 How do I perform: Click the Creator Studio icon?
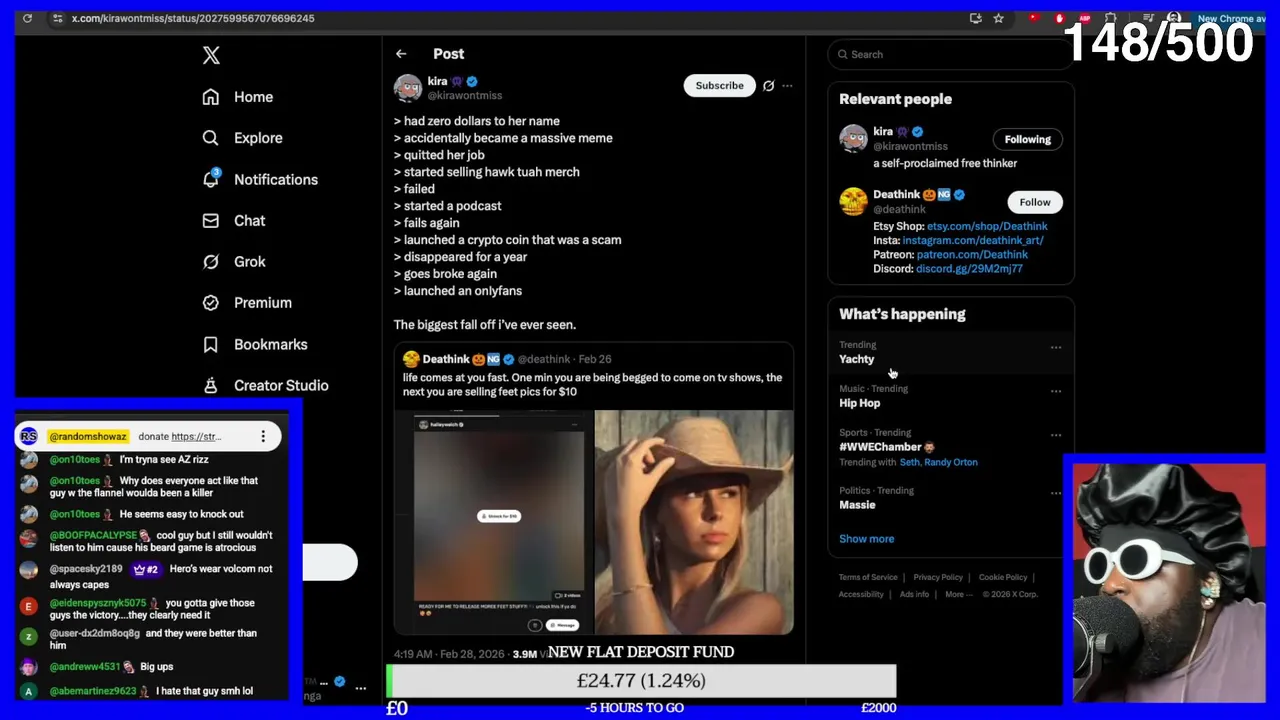click(211, 385)
